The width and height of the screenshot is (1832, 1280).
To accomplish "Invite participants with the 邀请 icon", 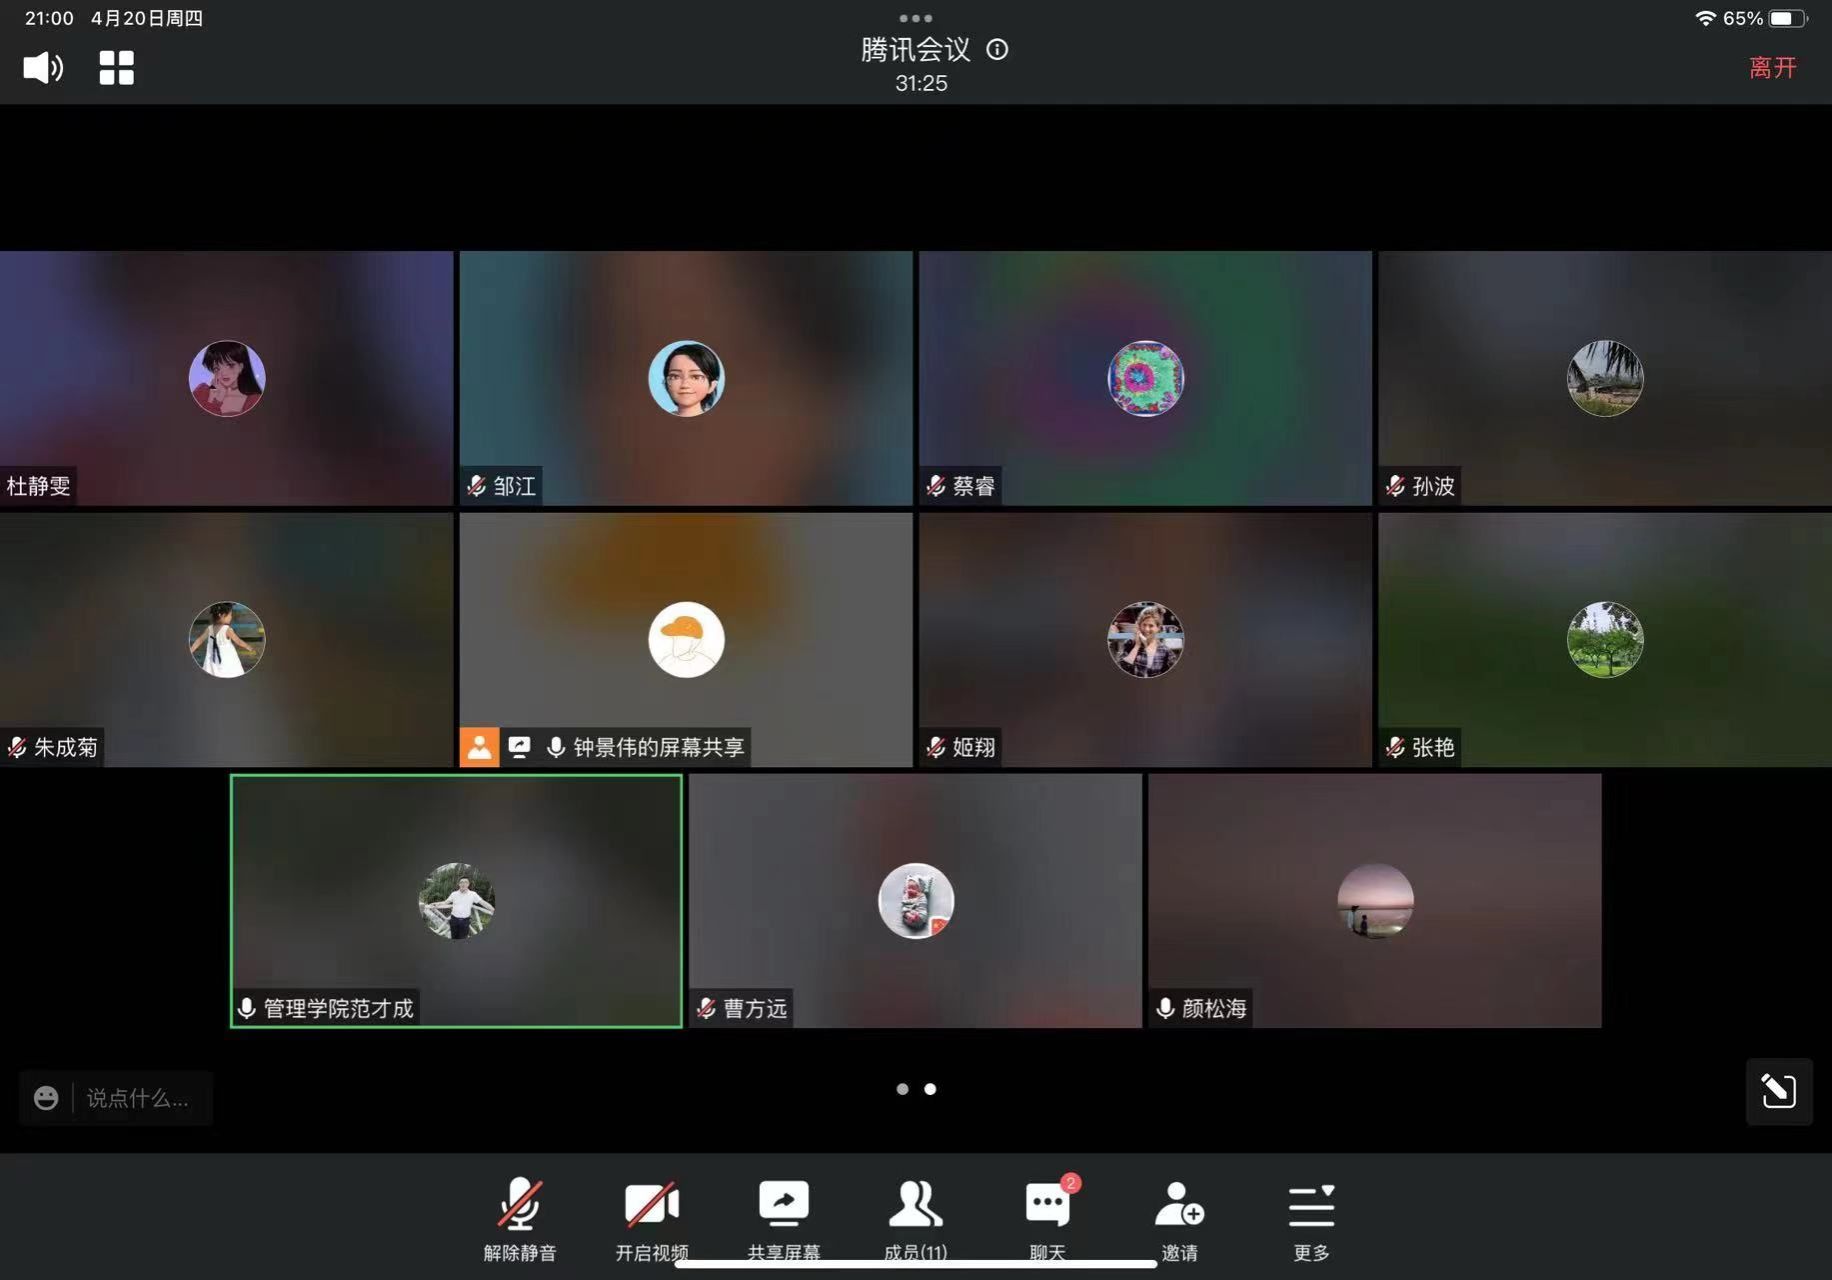I will coord(1179,1217).
